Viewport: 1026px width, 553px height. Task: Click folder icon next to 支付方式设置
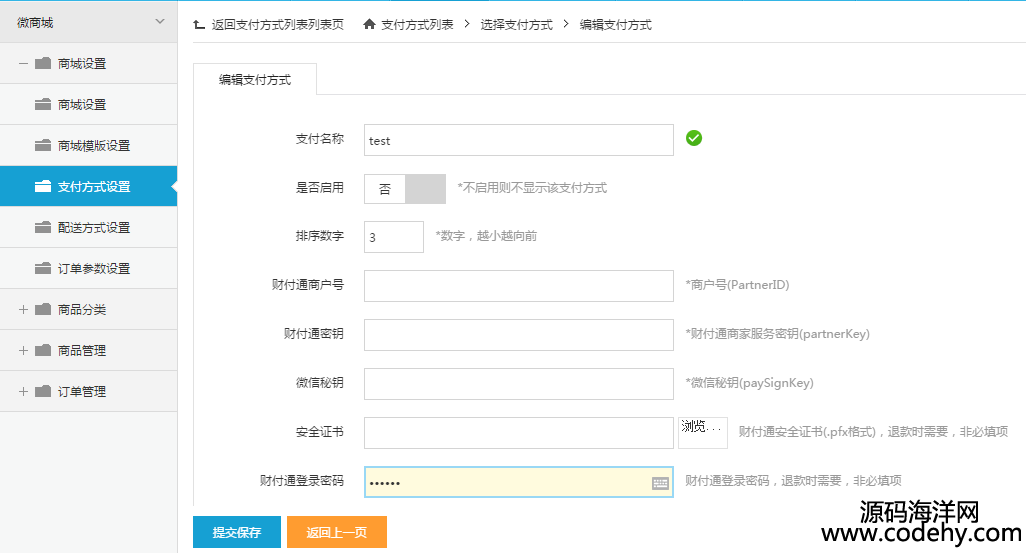43,186
